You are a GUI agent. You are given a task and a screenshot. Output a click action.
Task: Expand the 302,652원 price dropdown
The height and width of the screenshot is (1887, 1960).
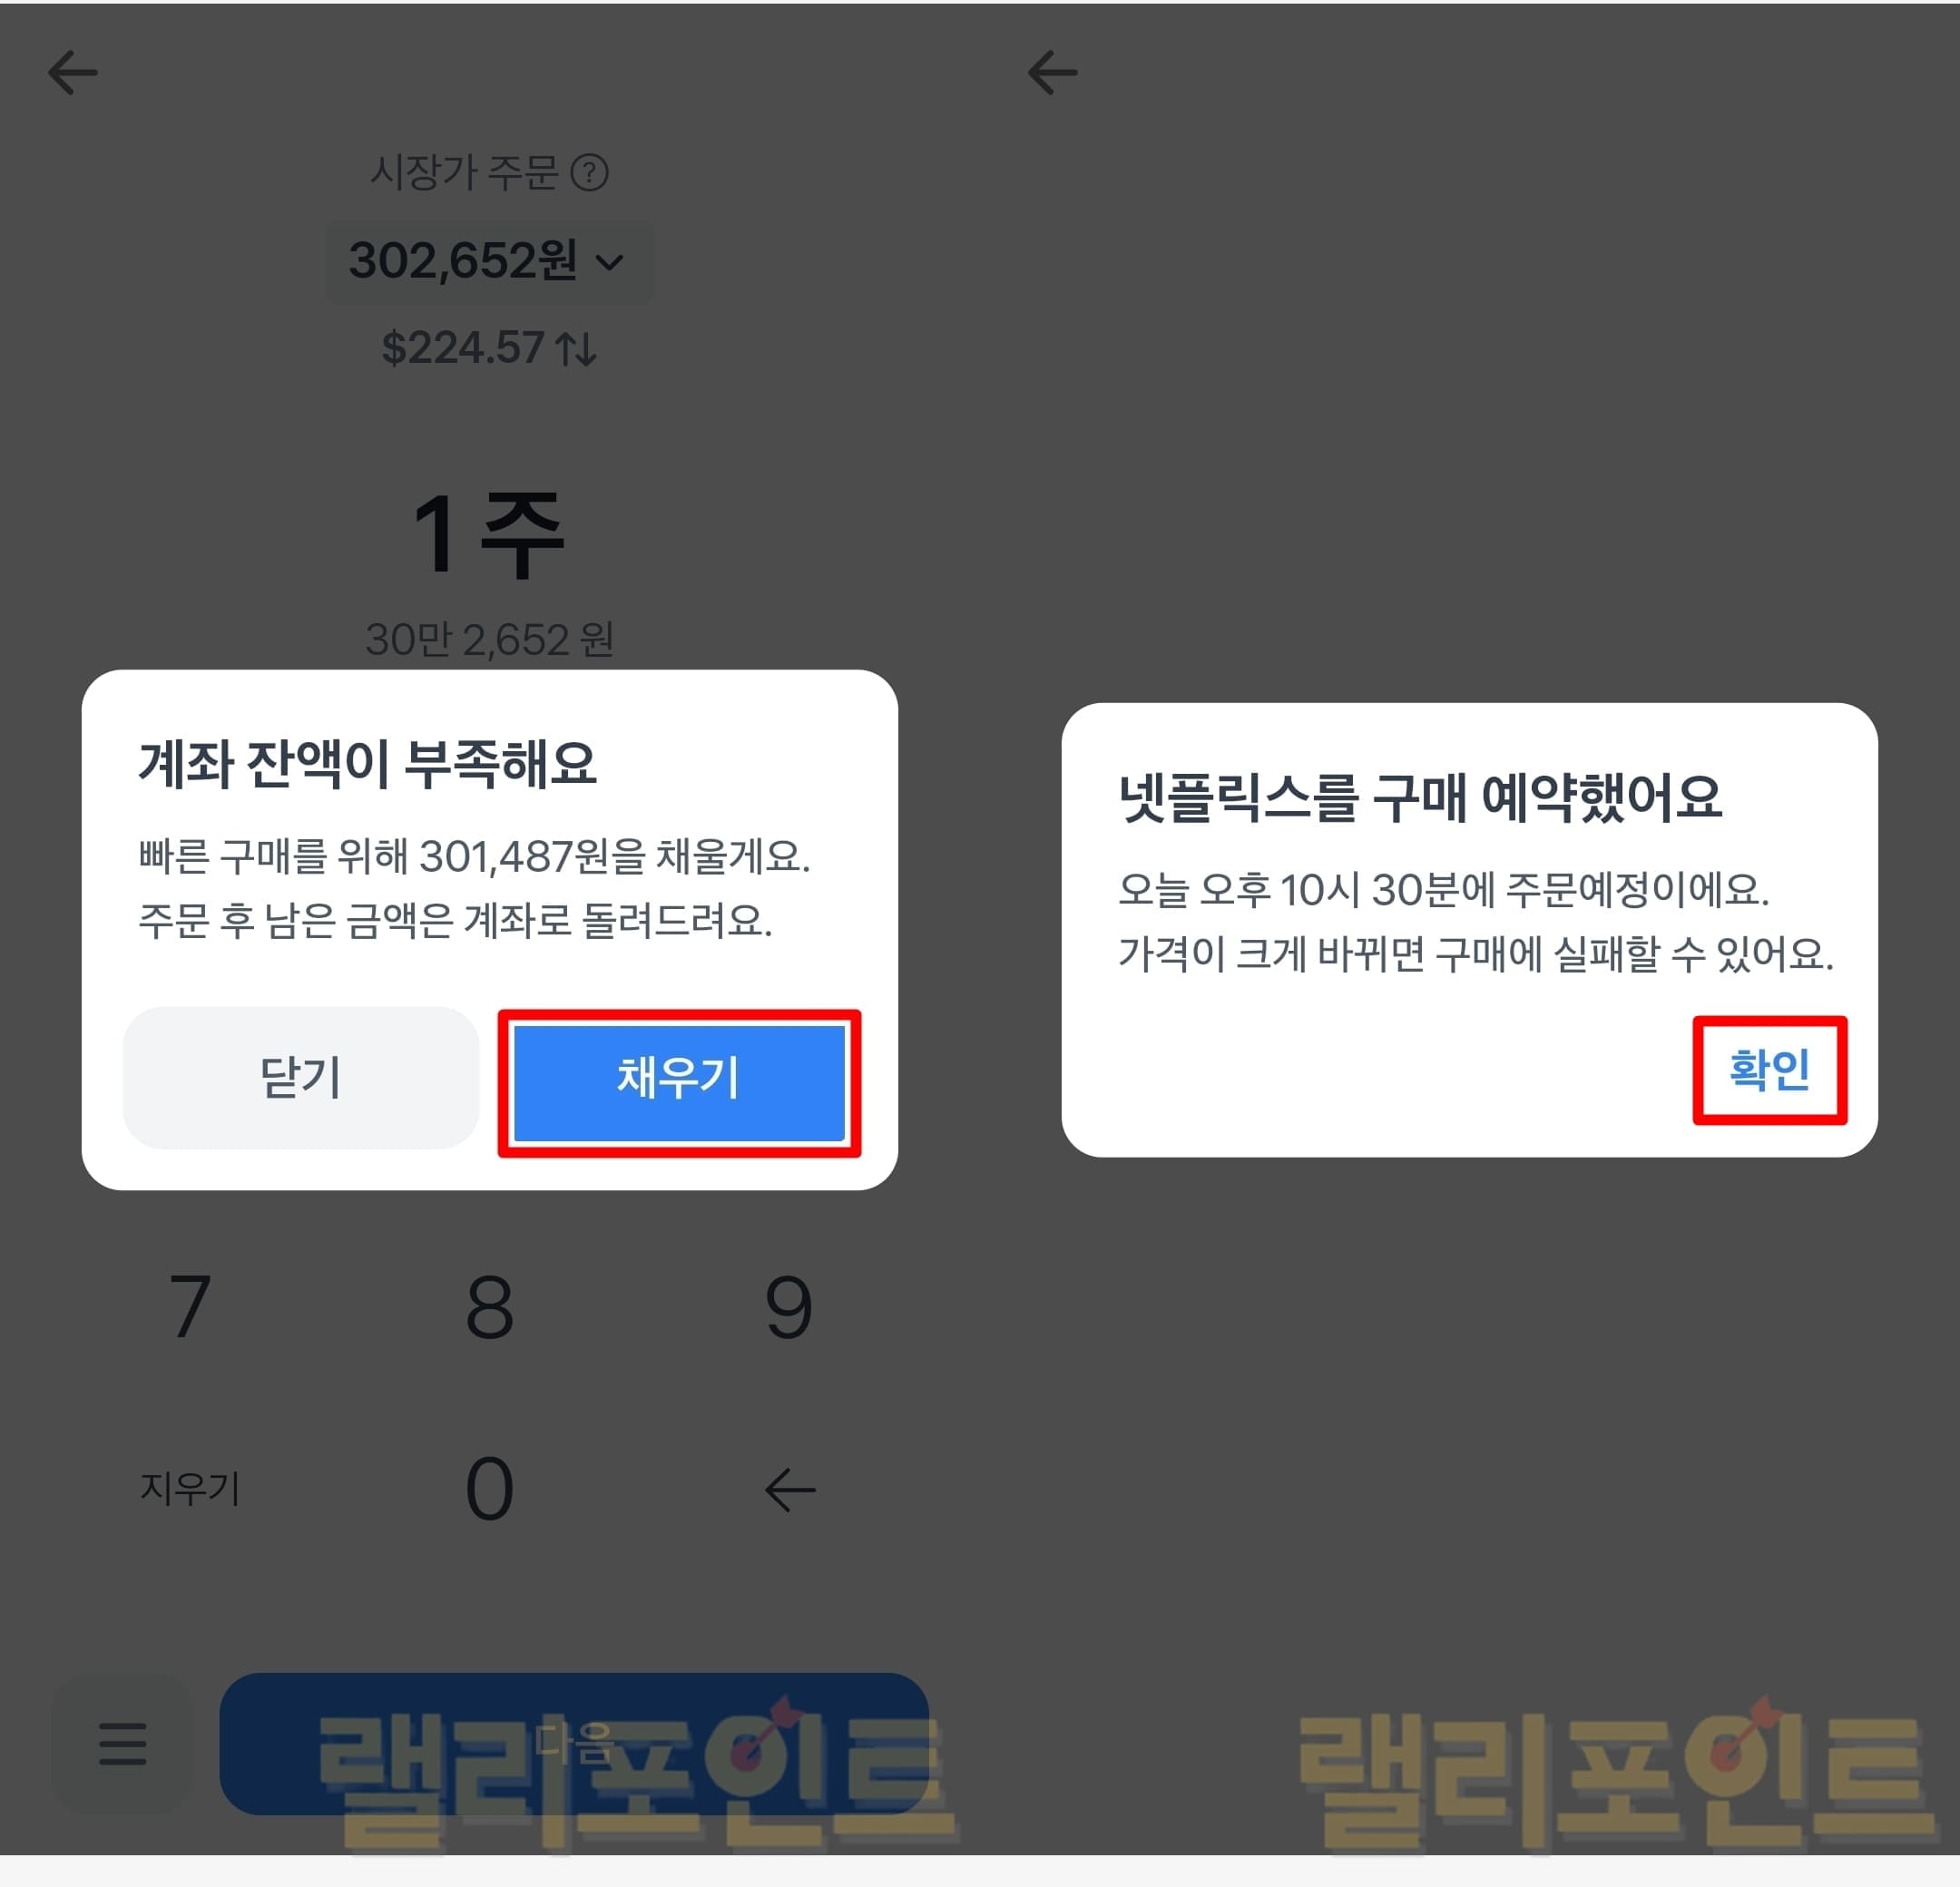click(489, 261)
